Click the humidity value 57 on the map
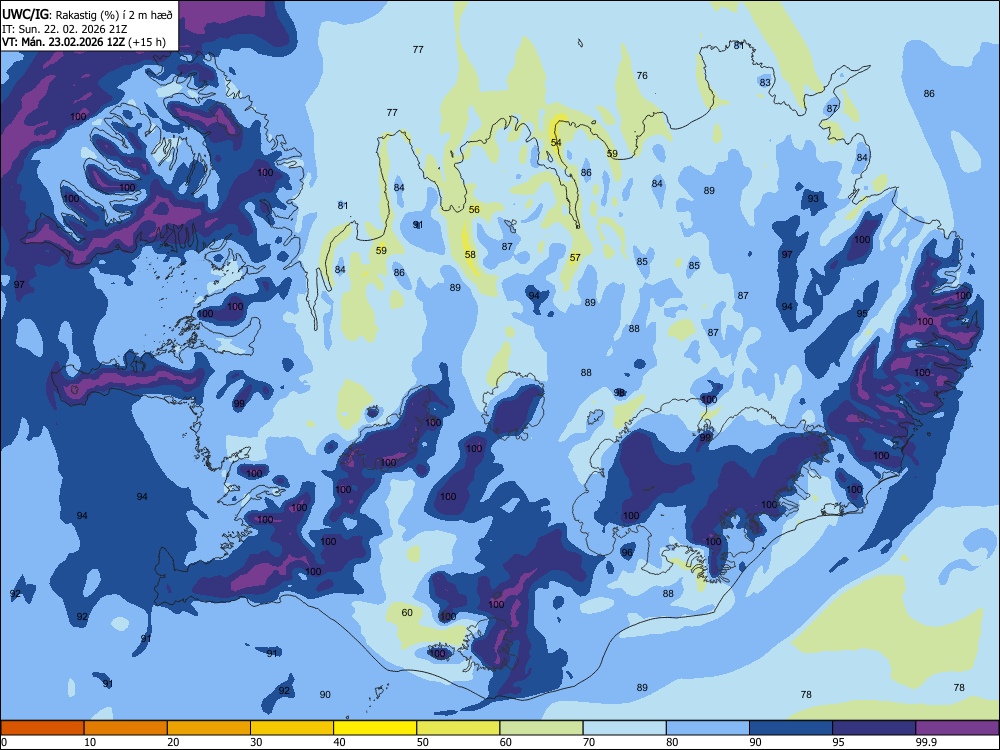Screen dimensions: 1000x750 pyautogui.click(x=575, y=257)
